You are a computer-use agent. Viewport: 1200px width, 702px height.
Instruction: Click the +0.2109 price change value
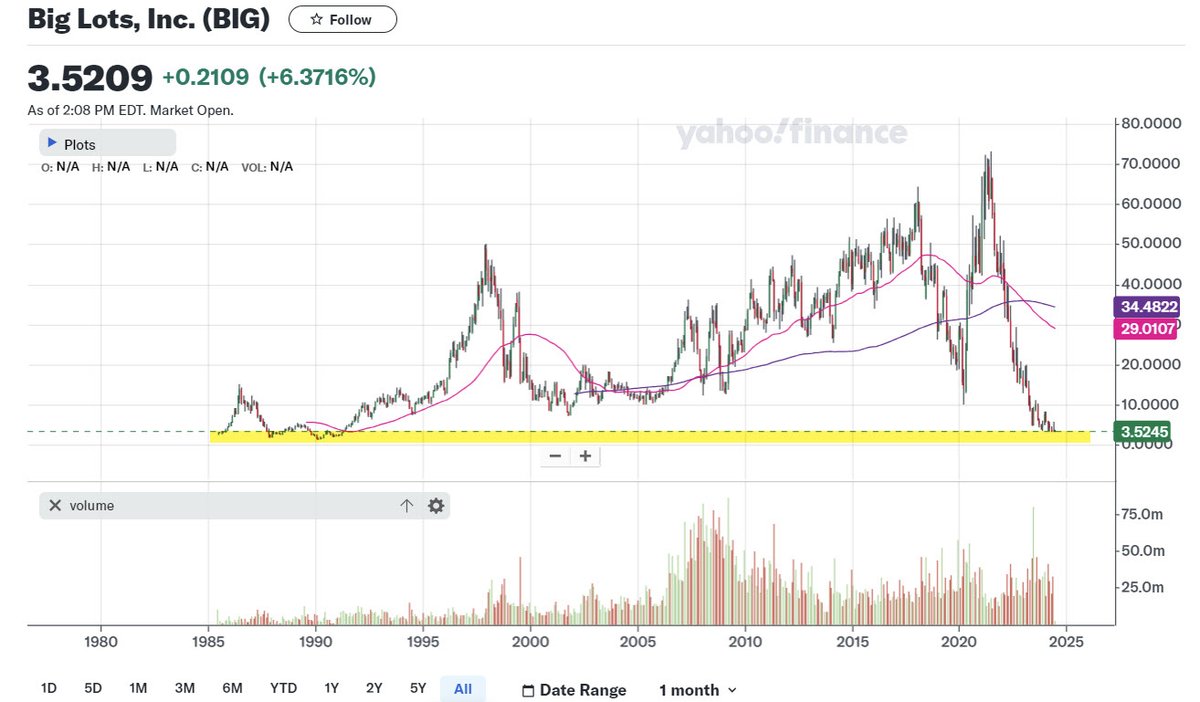tap(207, 78)
